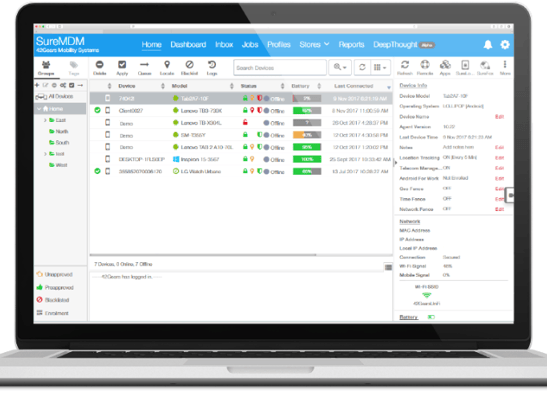The image size is (547, 393).
Task: Open the notifications bell icon
Action: point(488,45)
